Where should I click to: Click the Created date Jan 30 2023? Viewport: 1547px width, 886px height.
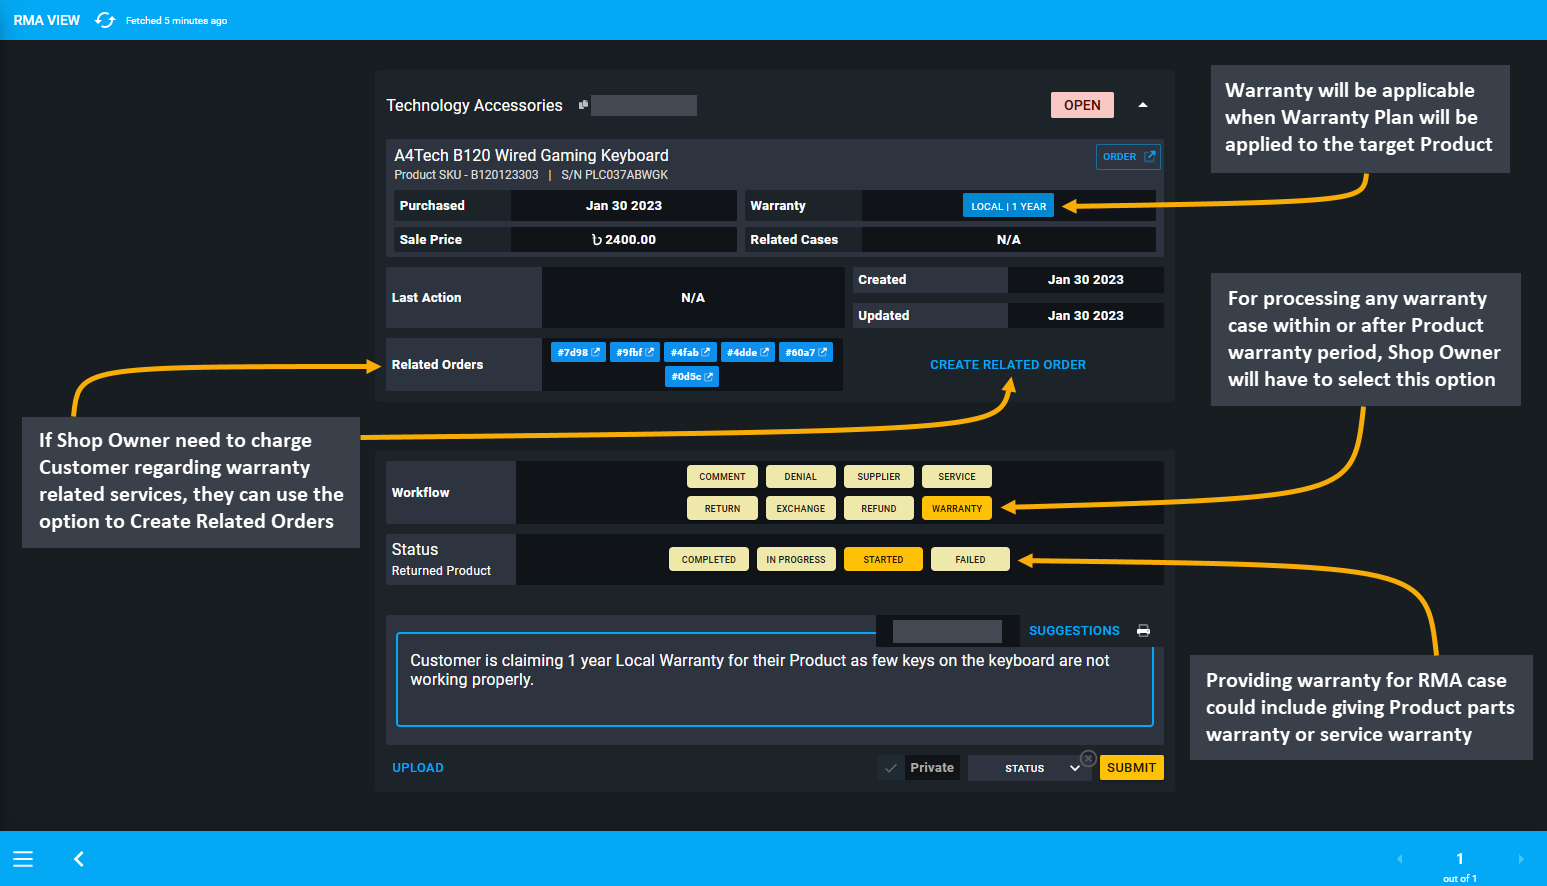pos(1085,280)
